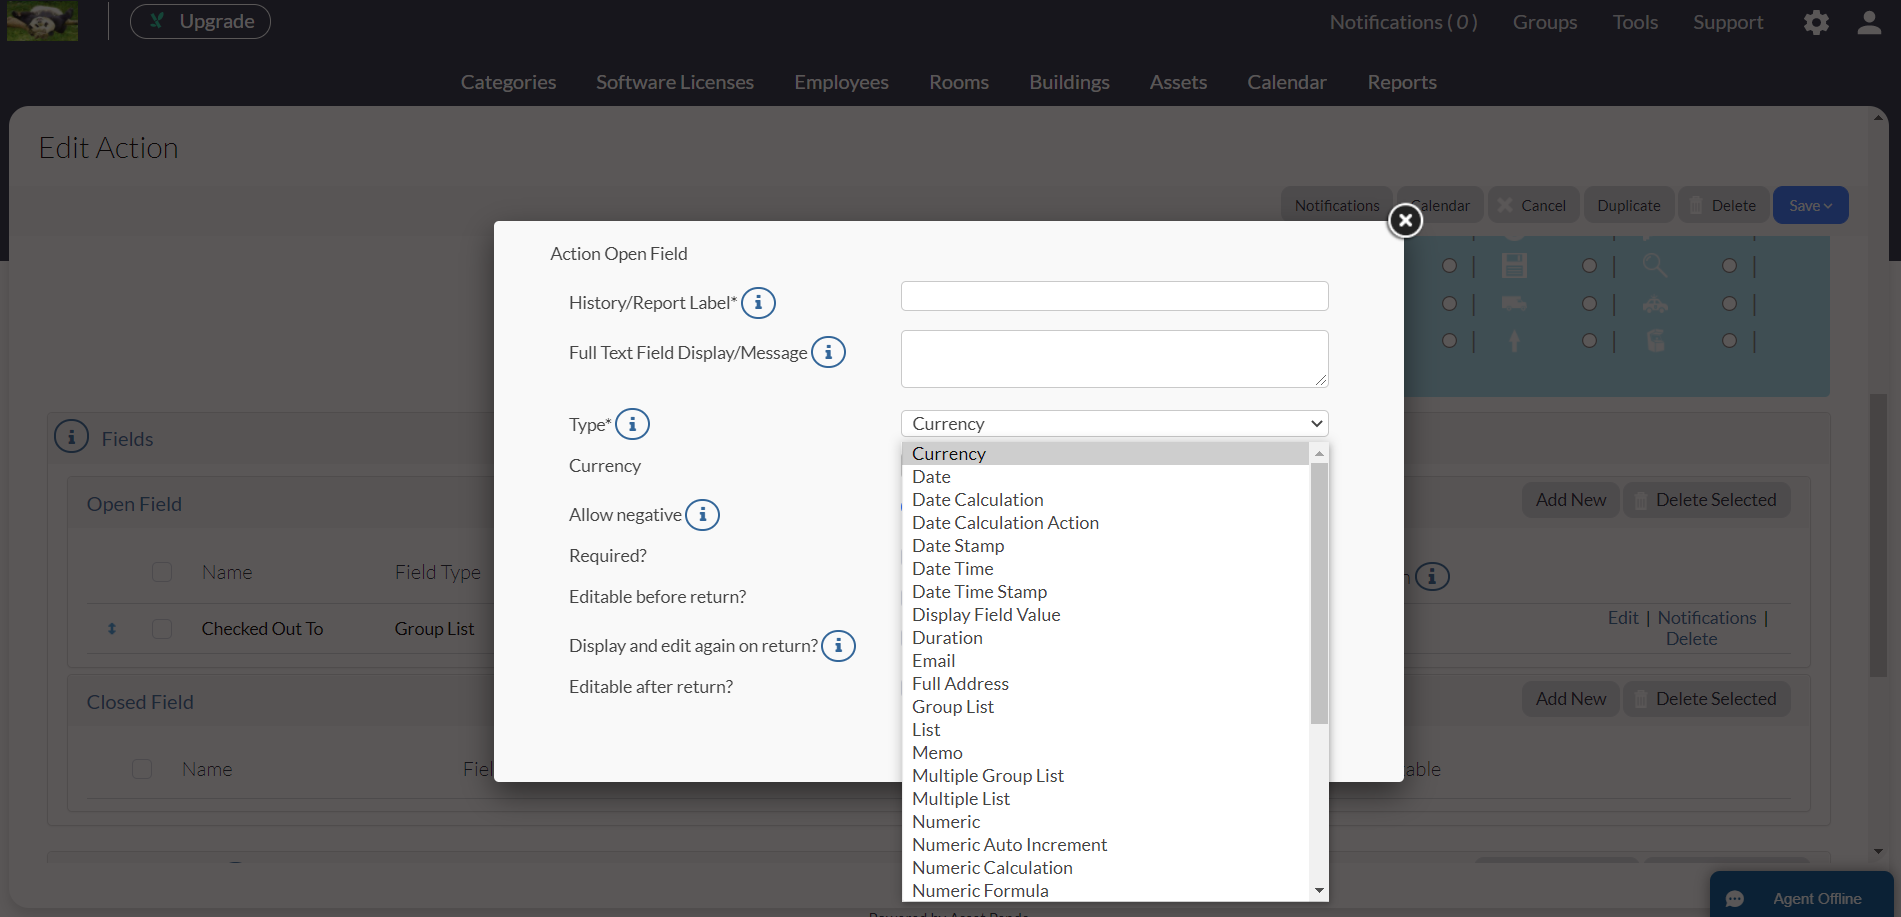Click the company logo thumbnail
This screenshot has height=917, width=1901.
[42, 21]
